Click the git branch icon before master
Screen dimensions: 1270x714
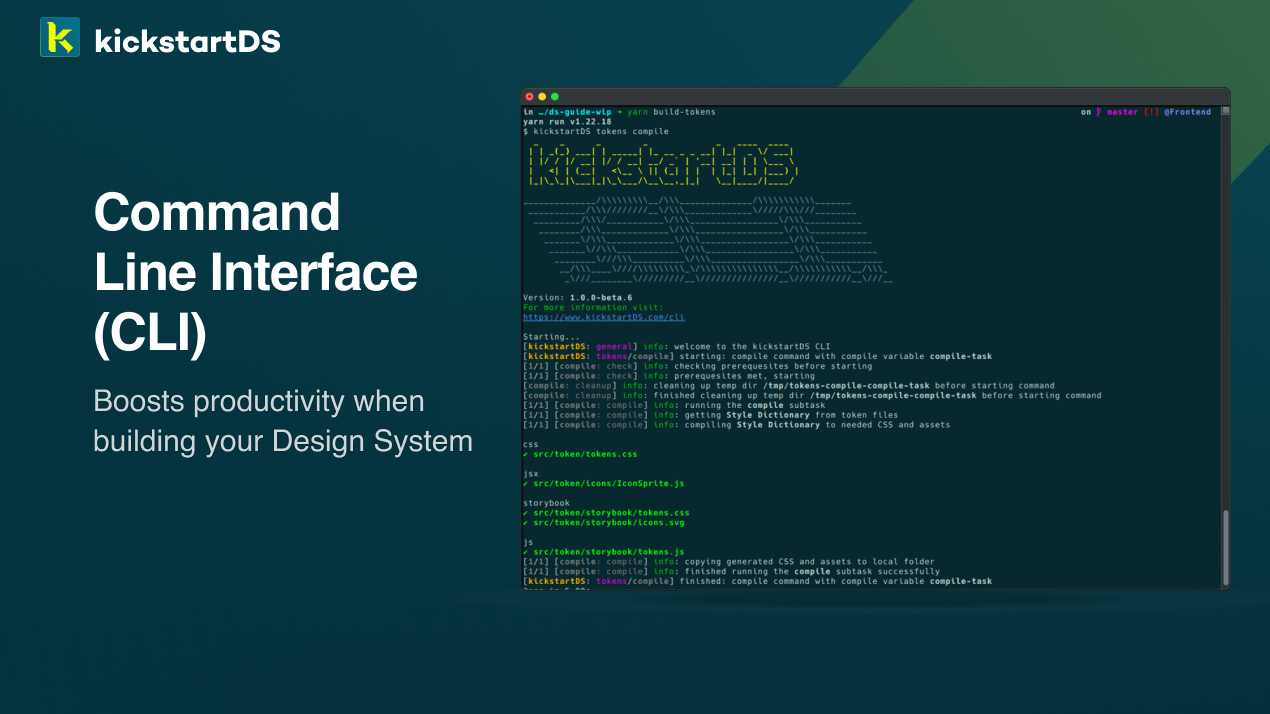[x=1099, y=112]
